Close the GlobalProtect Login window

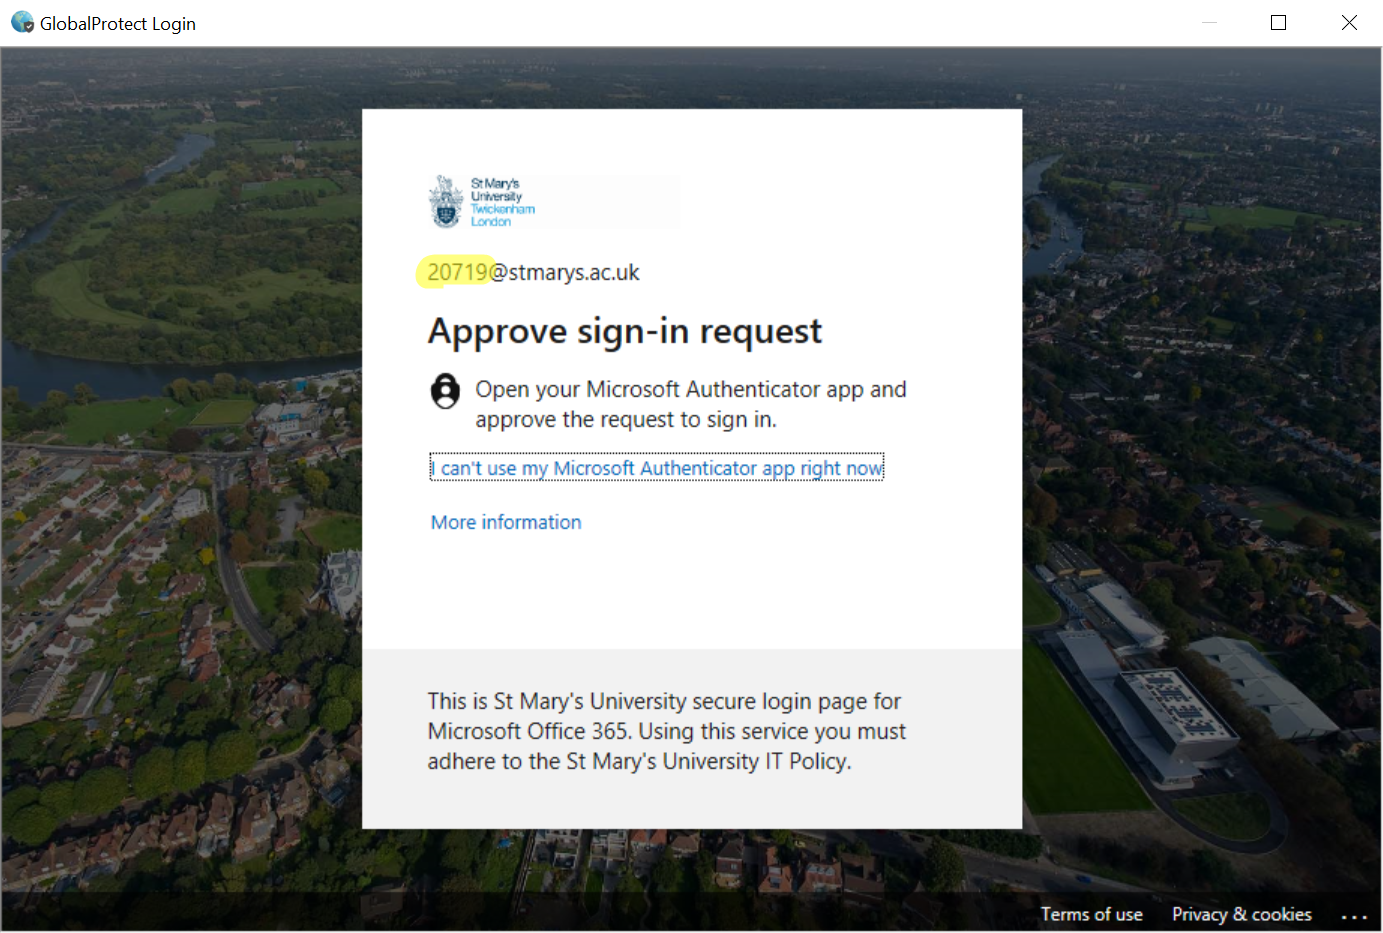pos(1349,22)
